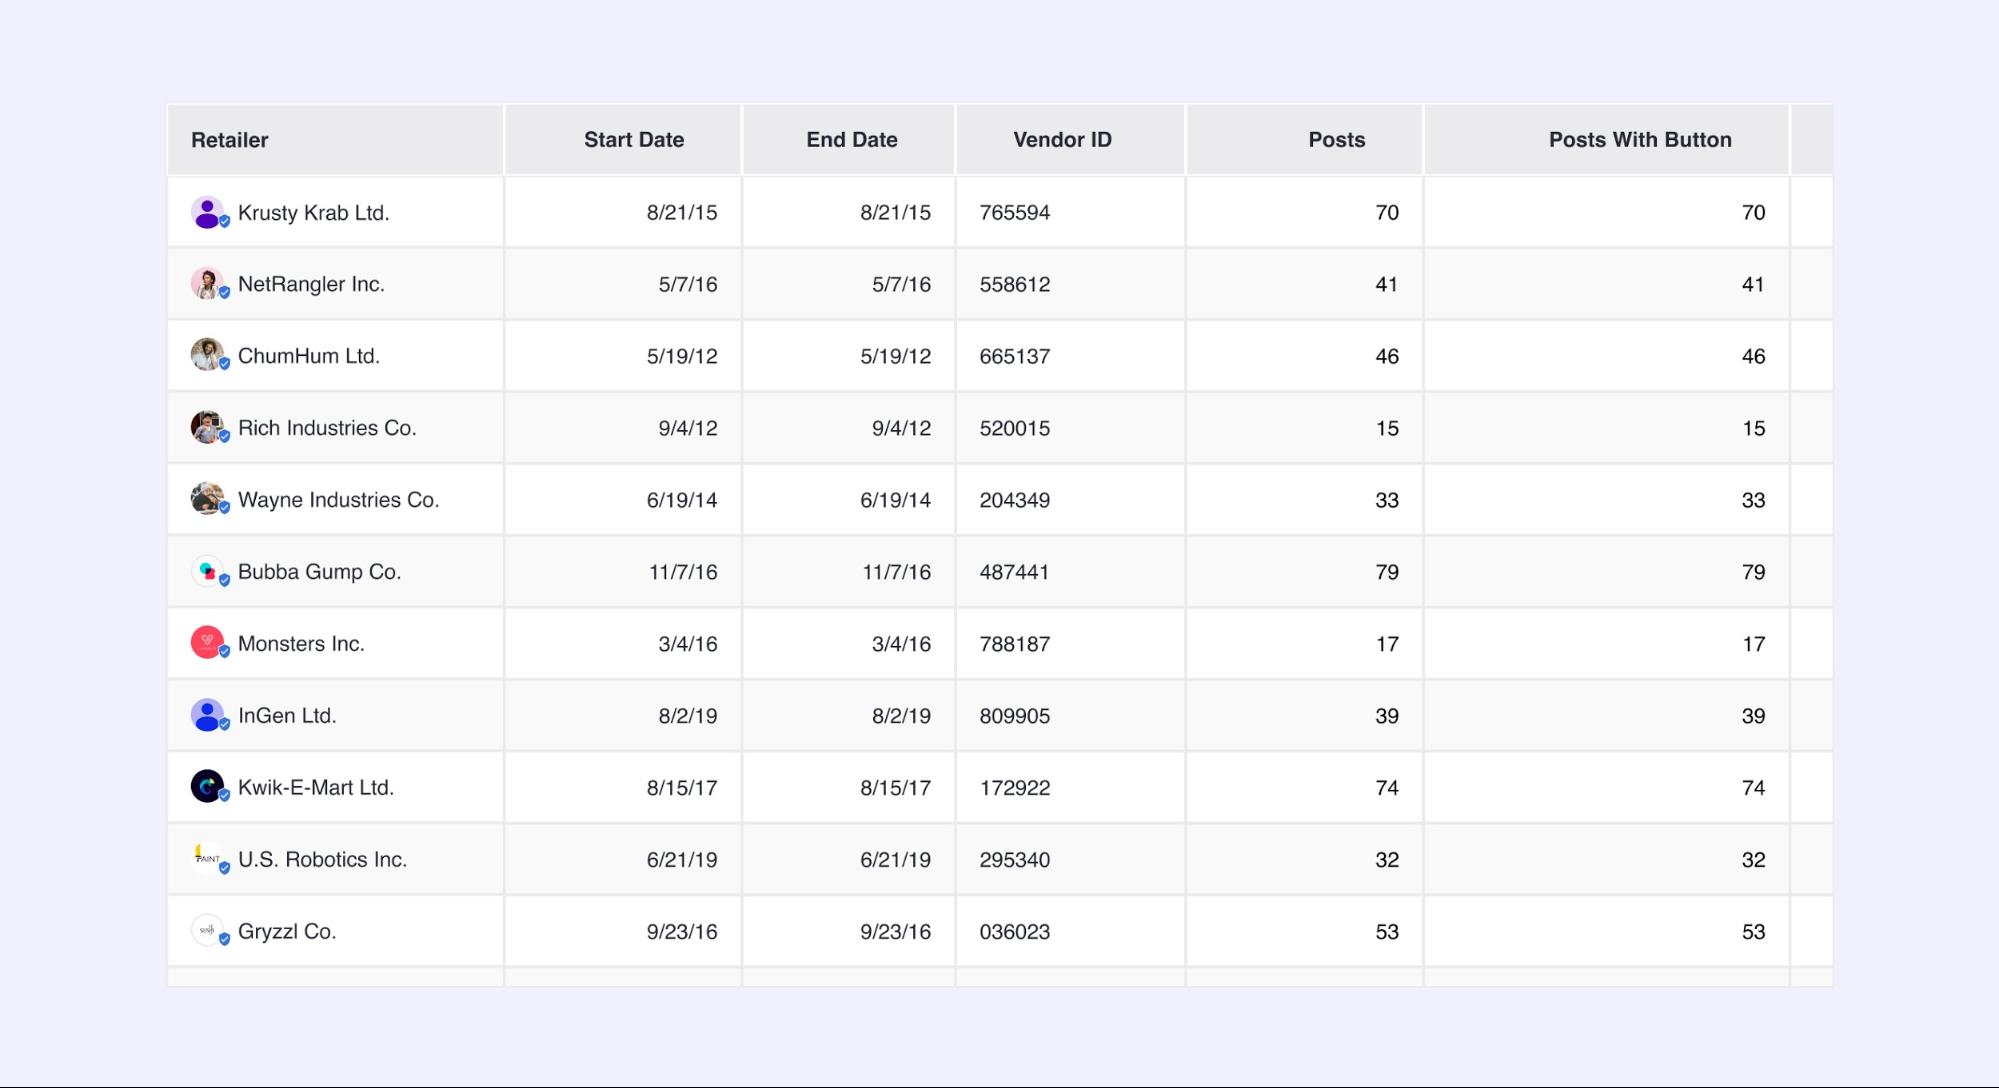Select the Krusty Krab Ltd. retailer name
The width and height of the screenshot is (1999, 1088).
pyautogui.click(x=314, y=213)
